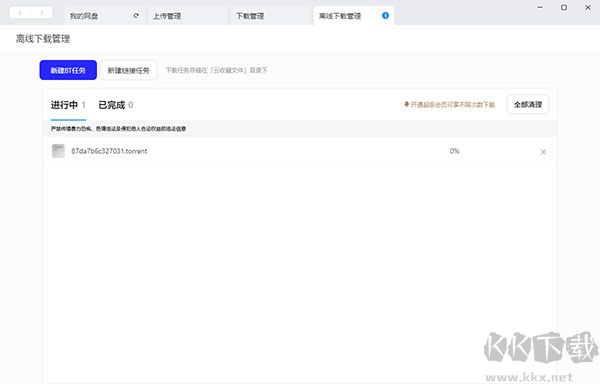Maximize the window
This screenshot has width=600, height=384.
pyautogui.click(x=564, y=7)
